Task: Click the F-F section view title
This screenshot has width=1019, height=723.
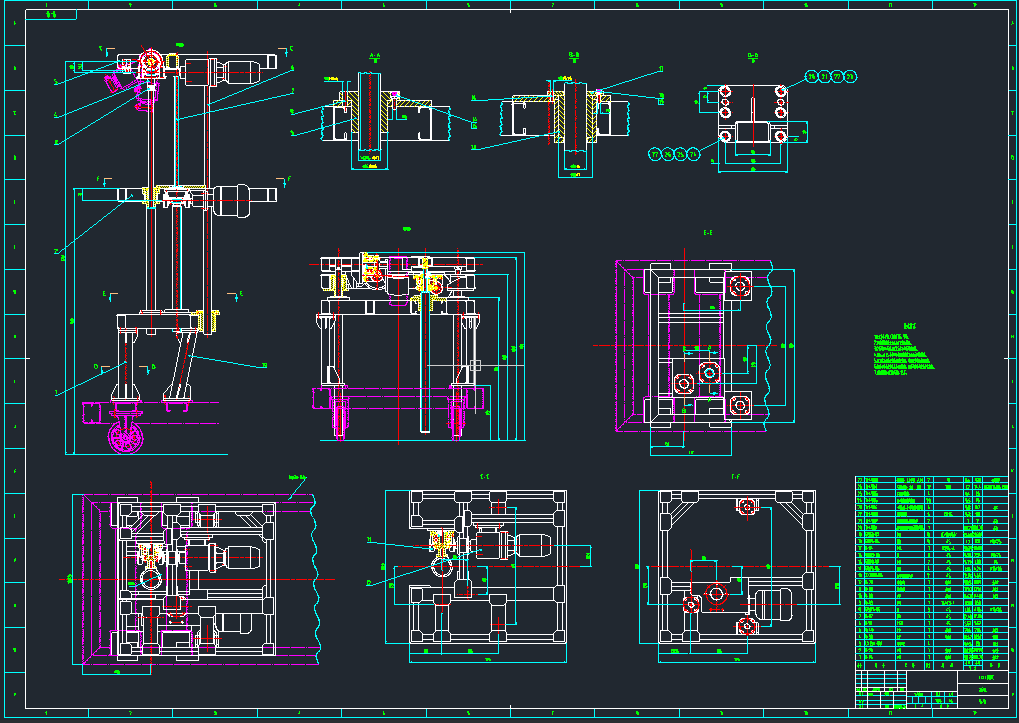Action: coord(736,476)
